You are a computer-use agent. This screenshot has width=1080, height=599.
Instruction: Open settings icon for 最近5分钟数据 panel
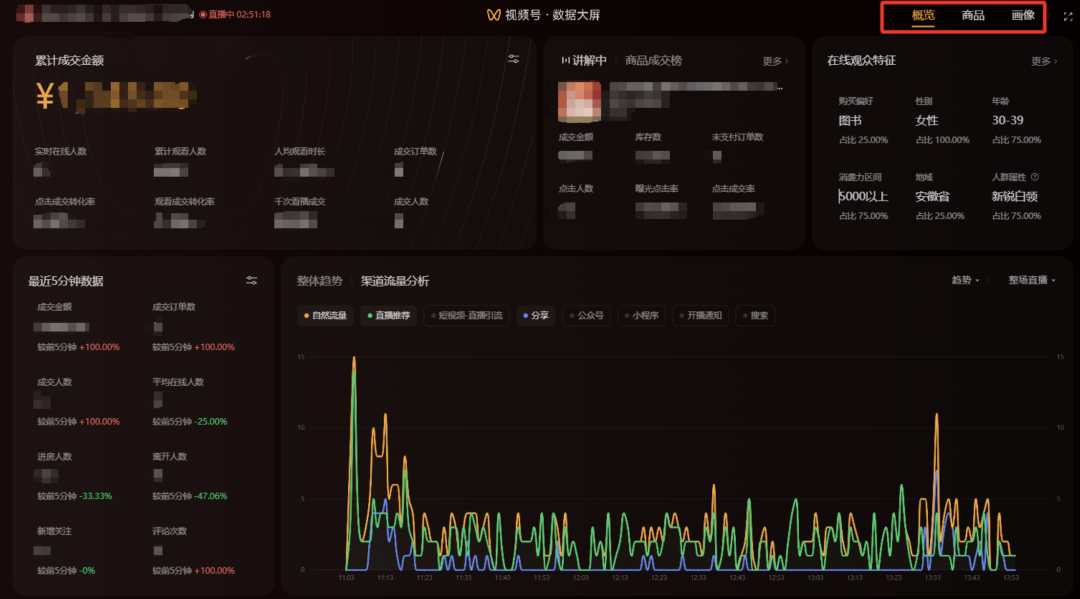click(251, 280)
